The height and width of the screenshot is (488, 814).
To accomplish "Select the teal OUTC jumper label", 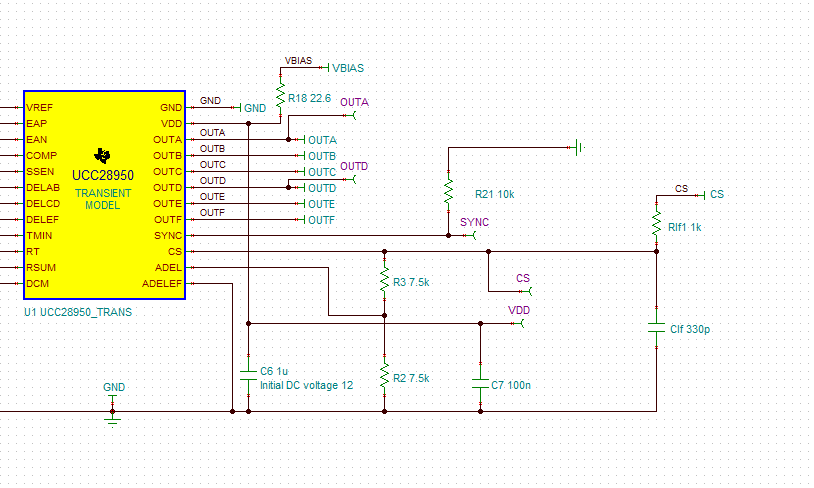I will coord(320,172).
